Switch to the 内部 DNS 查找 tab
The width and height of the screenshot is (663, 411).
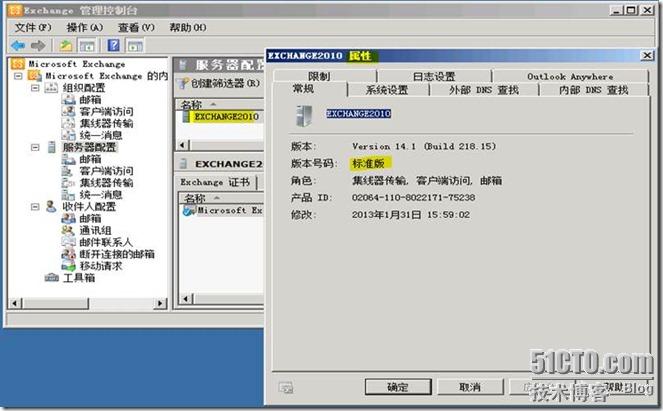click(x=594, y=90)
